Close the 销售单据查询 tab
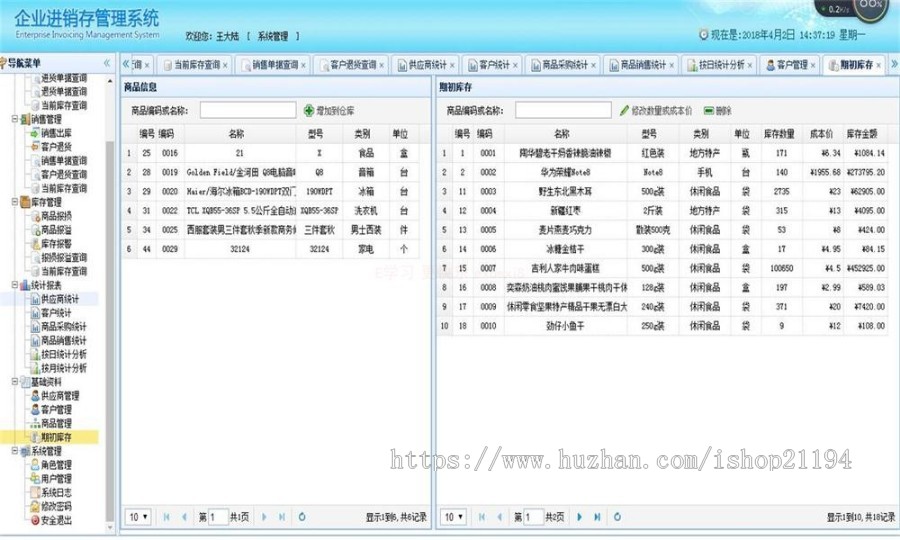This screenshot has width=900, height=540. [303, 65]
